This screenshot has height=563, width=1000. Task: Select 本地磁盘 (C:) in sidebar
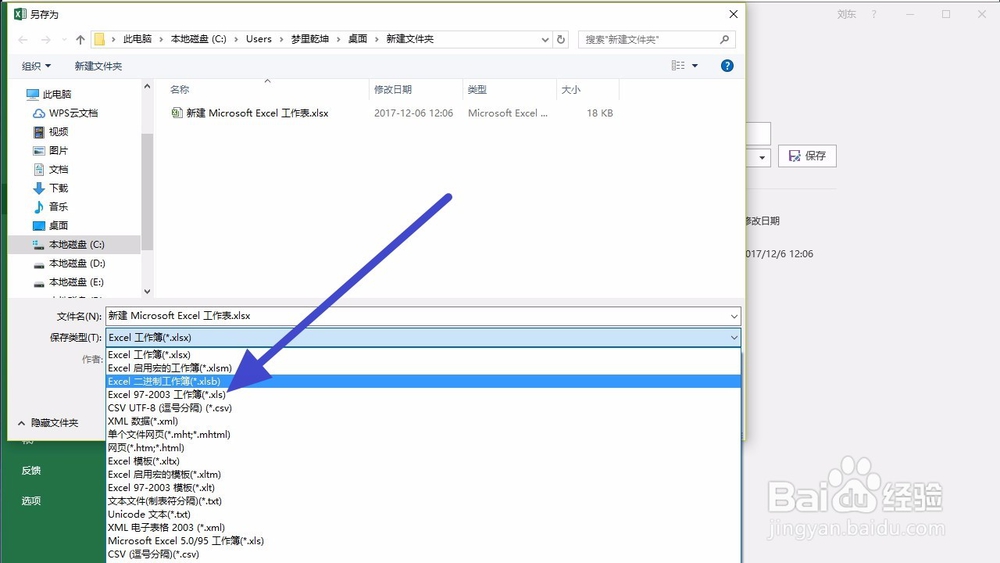coord(75,244)
